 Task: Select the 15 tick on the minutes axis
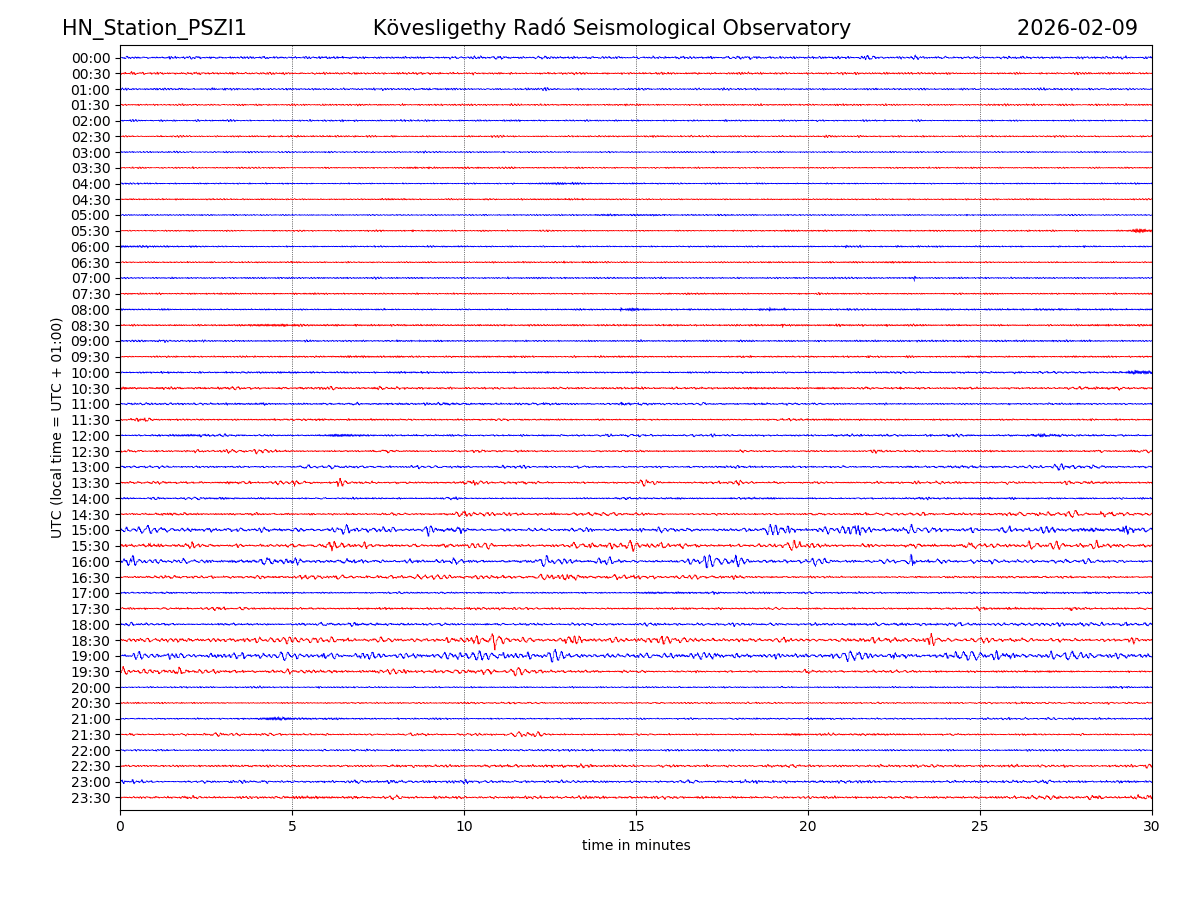[636, 826]
